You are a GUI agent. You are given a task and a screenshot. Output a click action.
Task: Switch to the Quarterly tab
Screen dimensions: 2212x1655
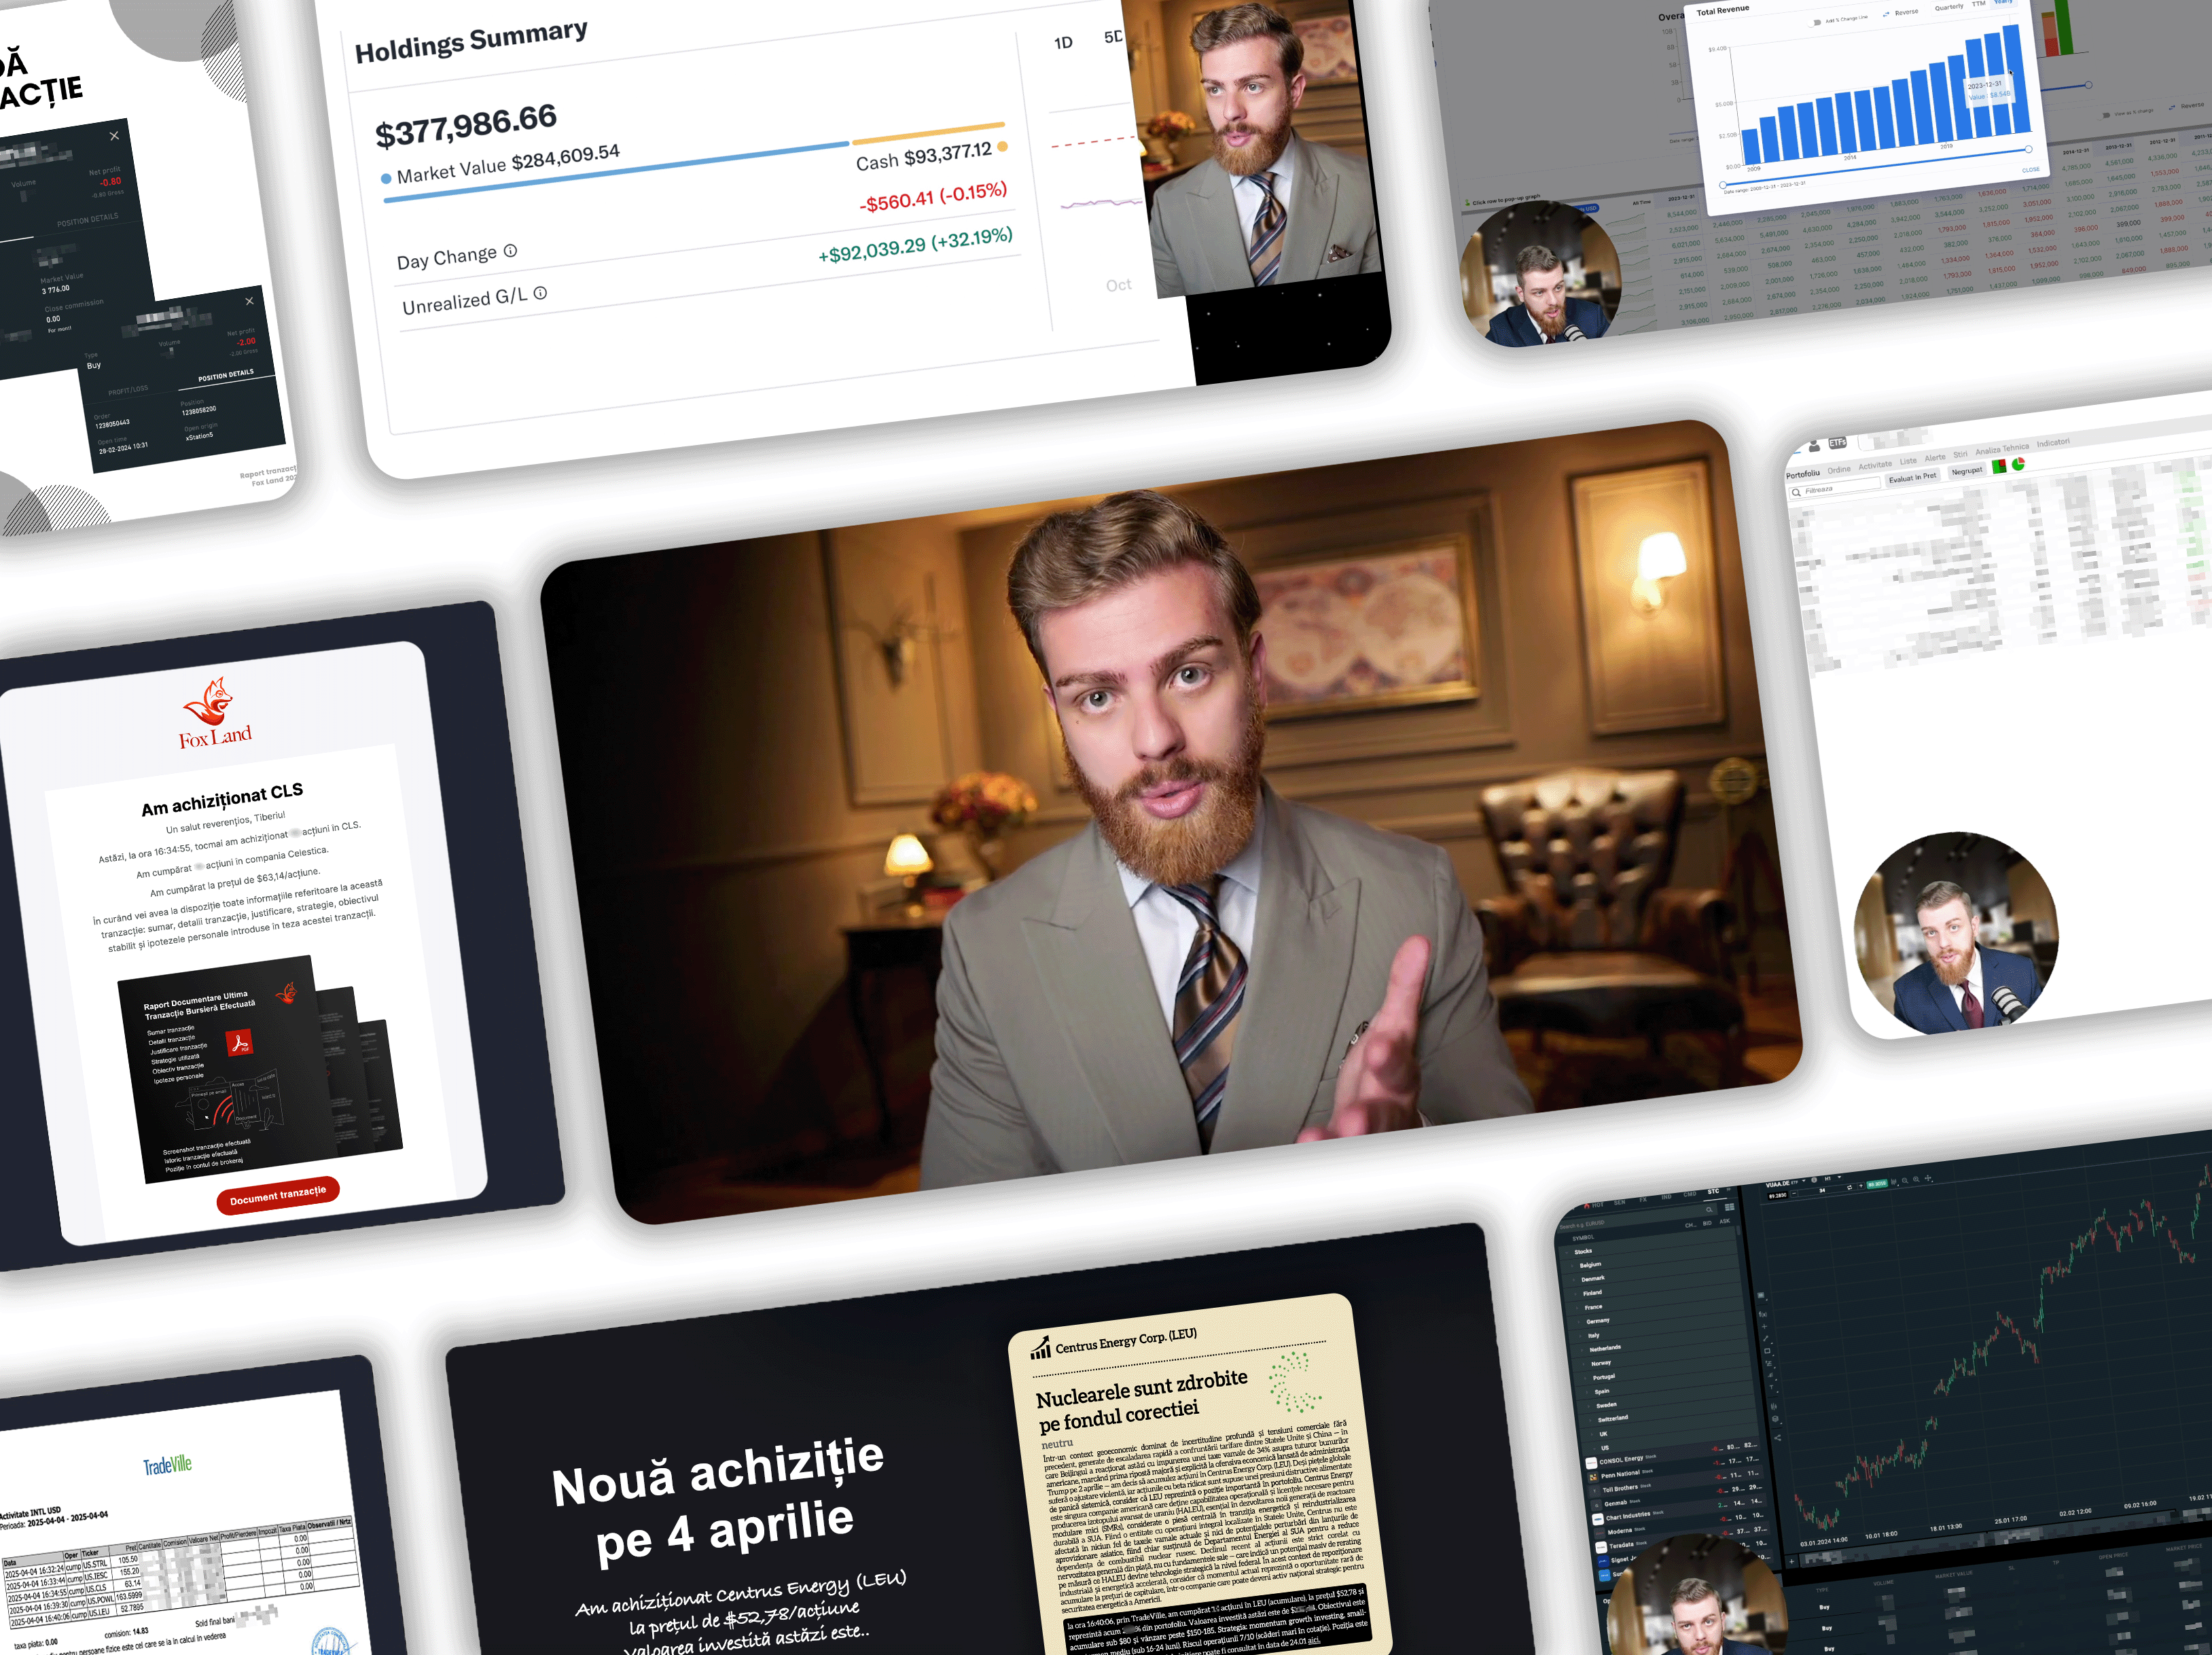[x=1950, y=7]
